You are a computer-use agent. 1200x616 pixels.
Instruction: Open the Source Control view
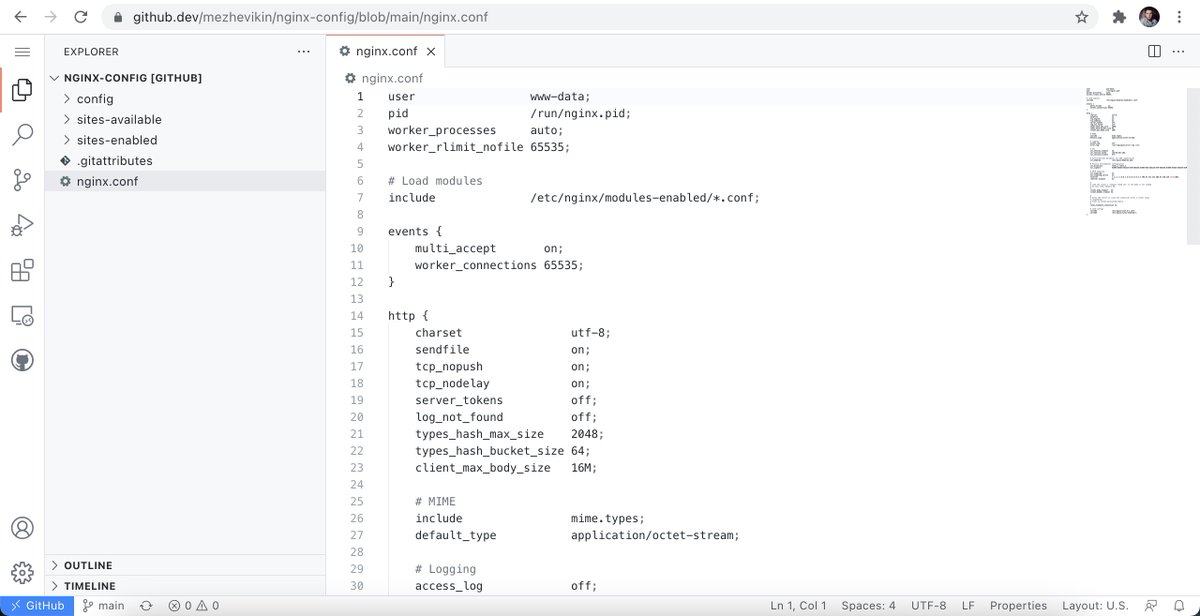coord(22,180)
